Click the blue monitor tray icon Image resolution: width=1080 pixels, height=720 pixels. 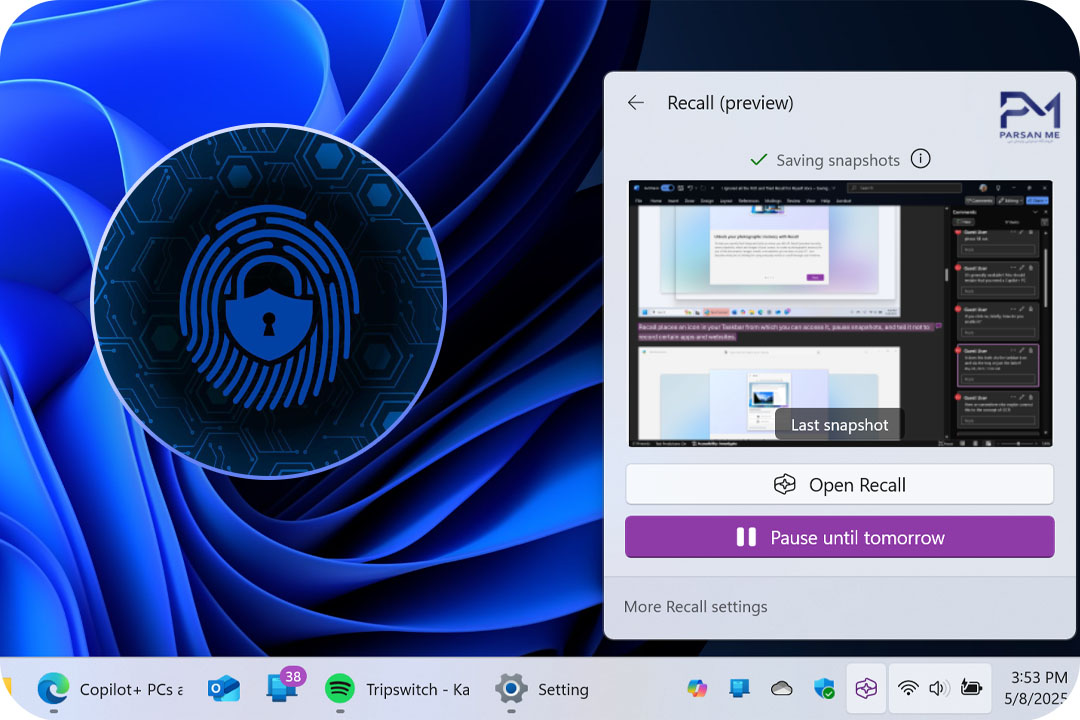coord(739,688)
